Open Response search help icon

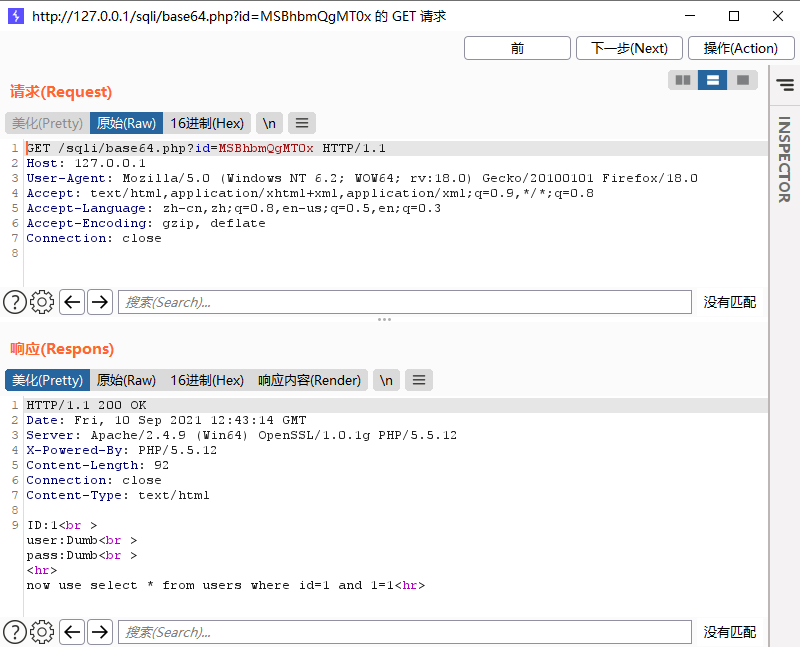click(x=15, y=632)
